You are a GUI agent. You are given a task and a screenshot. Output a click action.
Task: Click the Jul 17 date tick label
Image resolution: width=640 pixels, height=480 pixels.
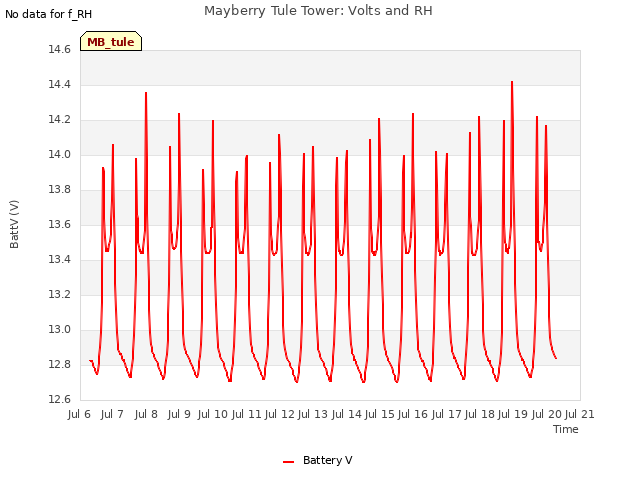pos(446,414)
